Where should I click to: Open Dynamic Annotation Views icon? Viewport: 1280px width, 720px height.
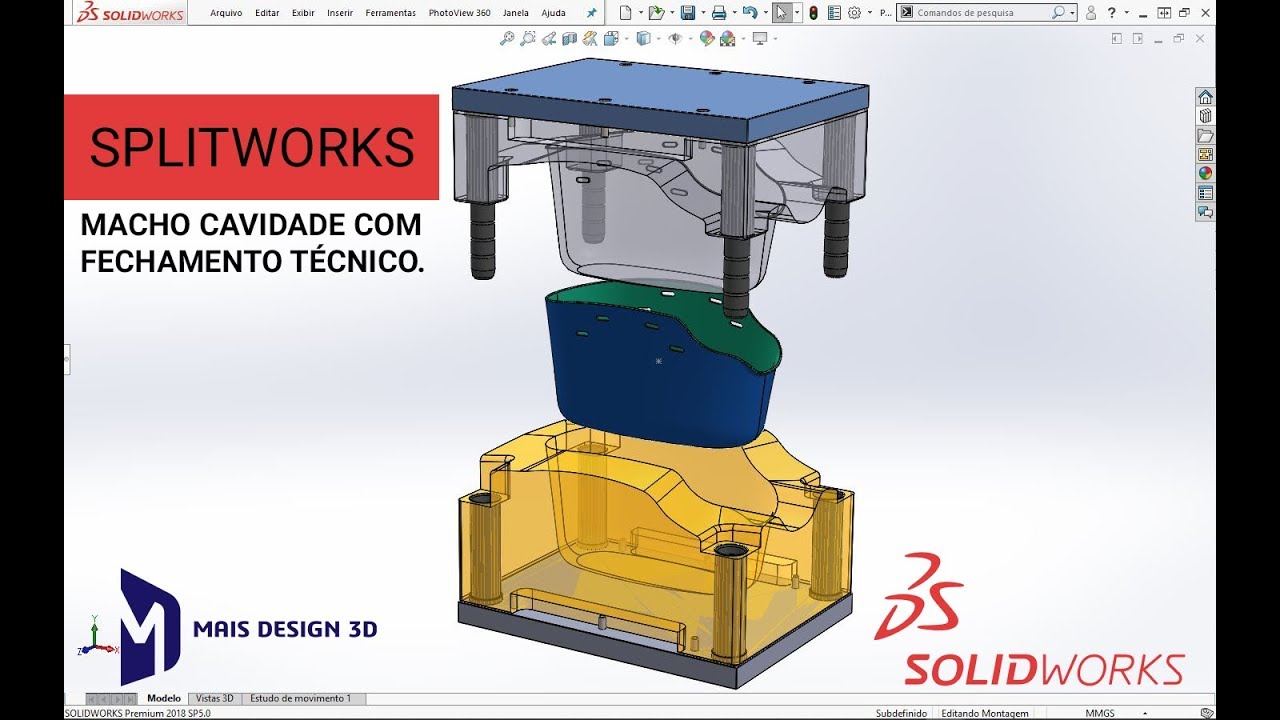(x=590, y=38)
